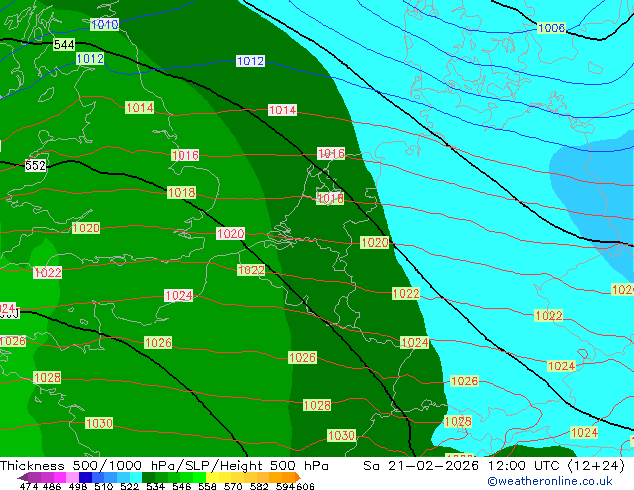Click the legend value 510
Screen dimensions: 634x490
click(x=104, y=486)
